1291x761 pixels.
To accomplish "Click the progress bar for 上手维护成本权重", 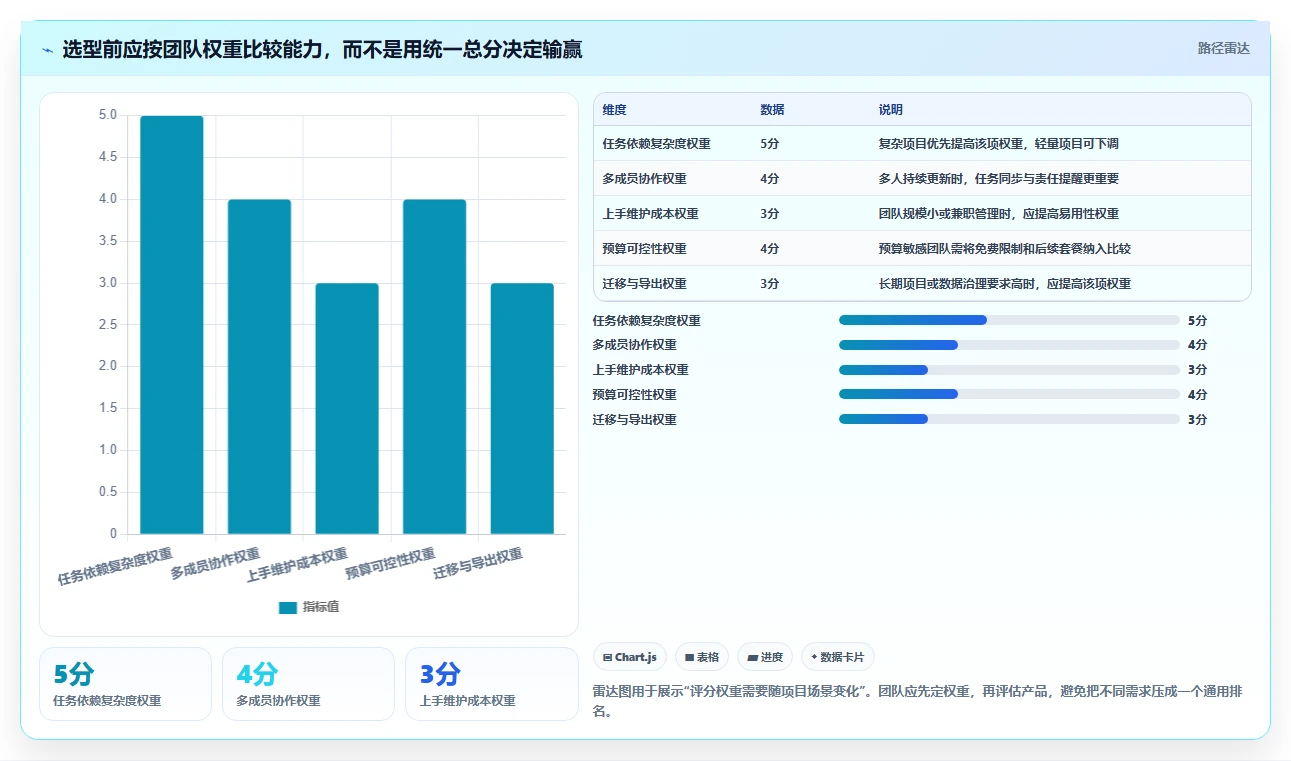I will pyautogui.click(x=1009, y=370).
